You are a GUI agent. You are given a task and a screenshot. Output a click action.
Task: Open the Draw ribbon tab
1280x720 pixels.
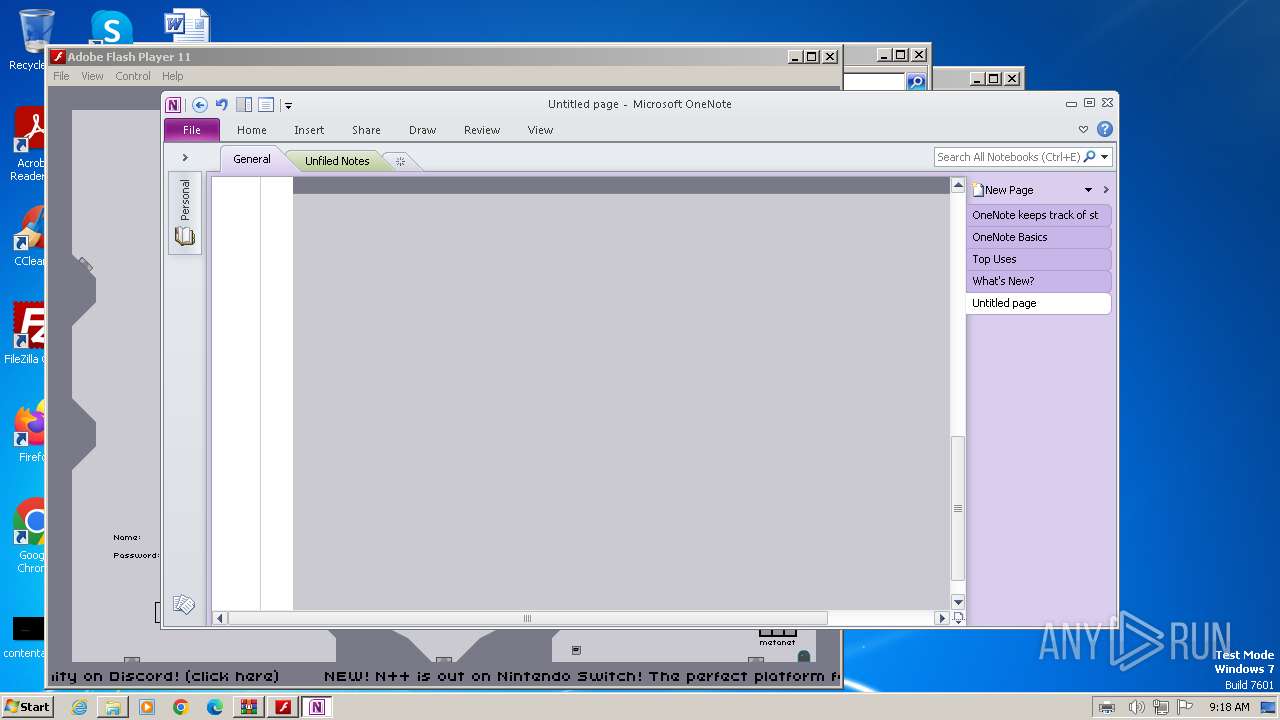(x=423, y=130)
